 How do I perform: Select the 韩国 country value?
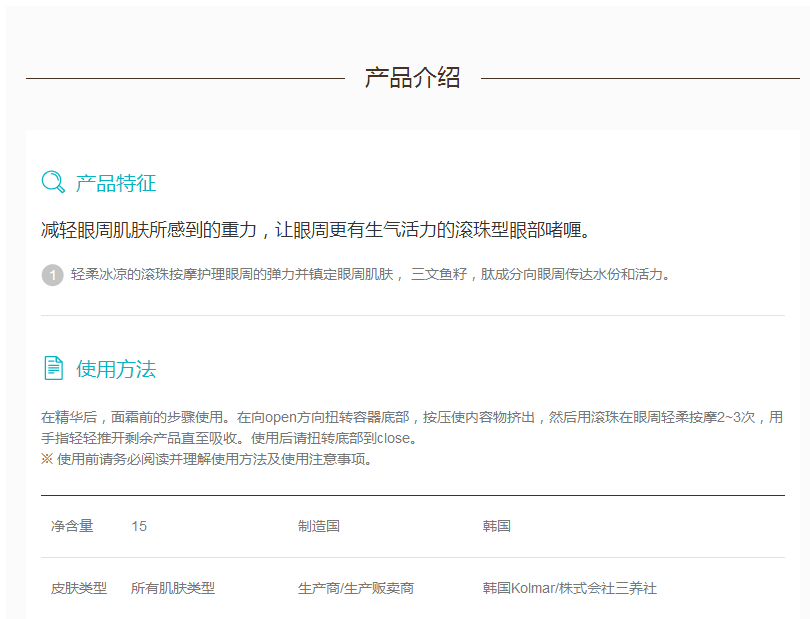[496, 526]
